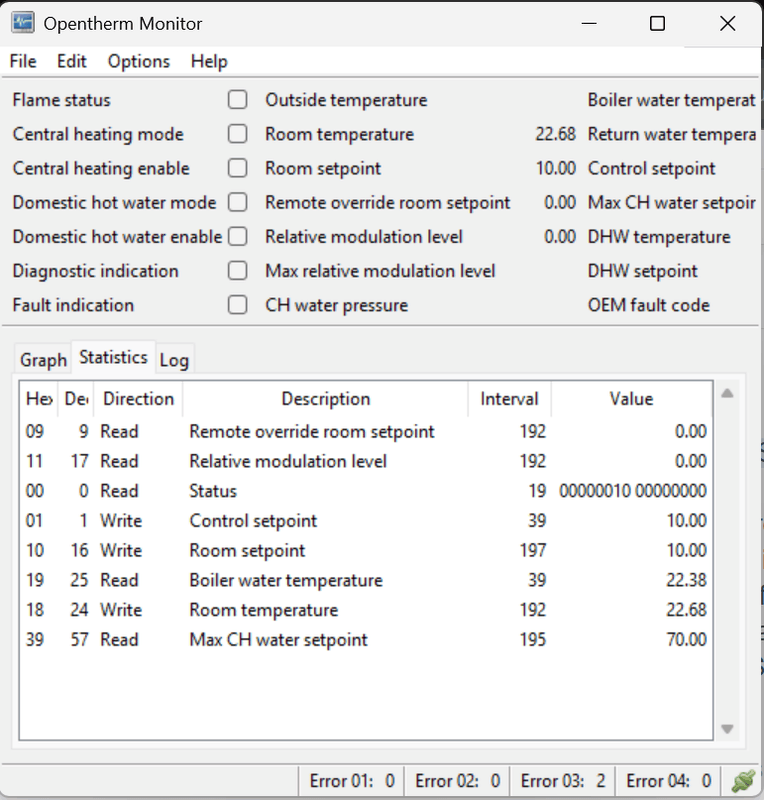Select the Room temperature row in statistics table

pyautogui.click(x=366, y=610)
